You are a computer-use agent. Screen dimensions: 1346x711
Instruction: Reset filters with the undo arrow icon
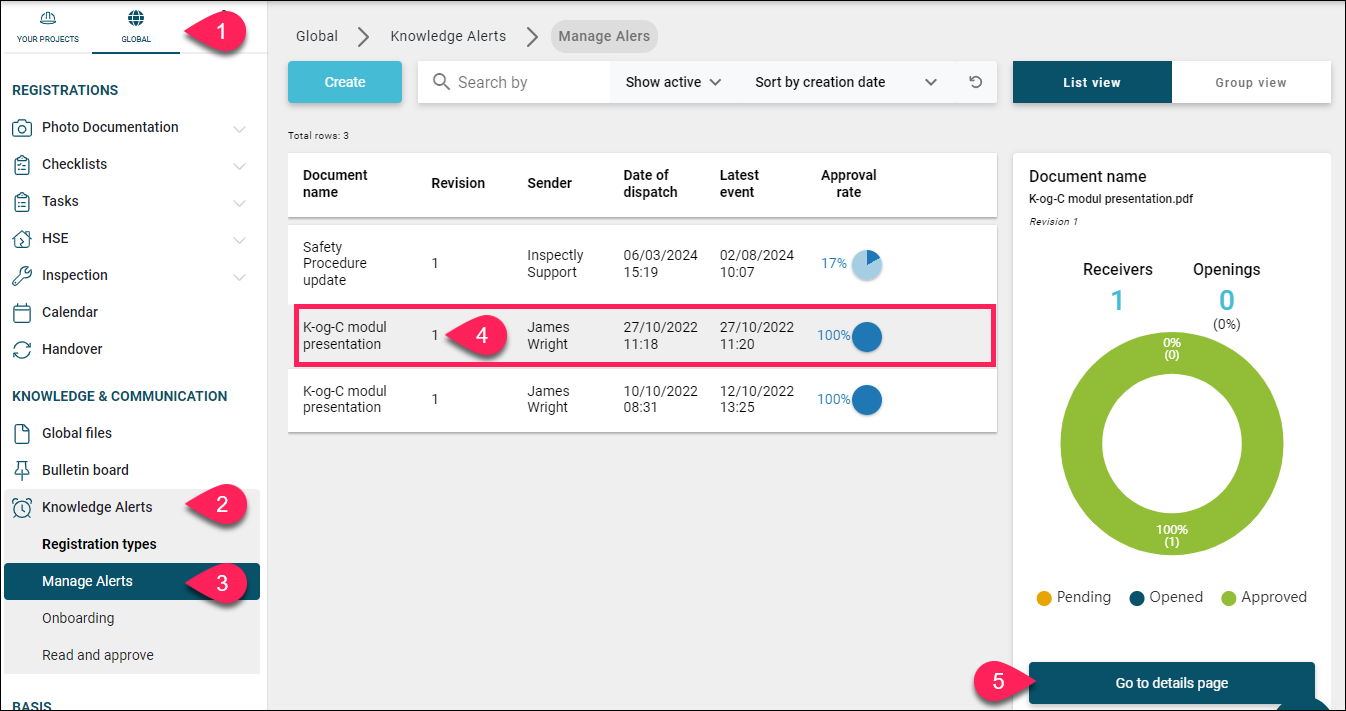point(976,82)
